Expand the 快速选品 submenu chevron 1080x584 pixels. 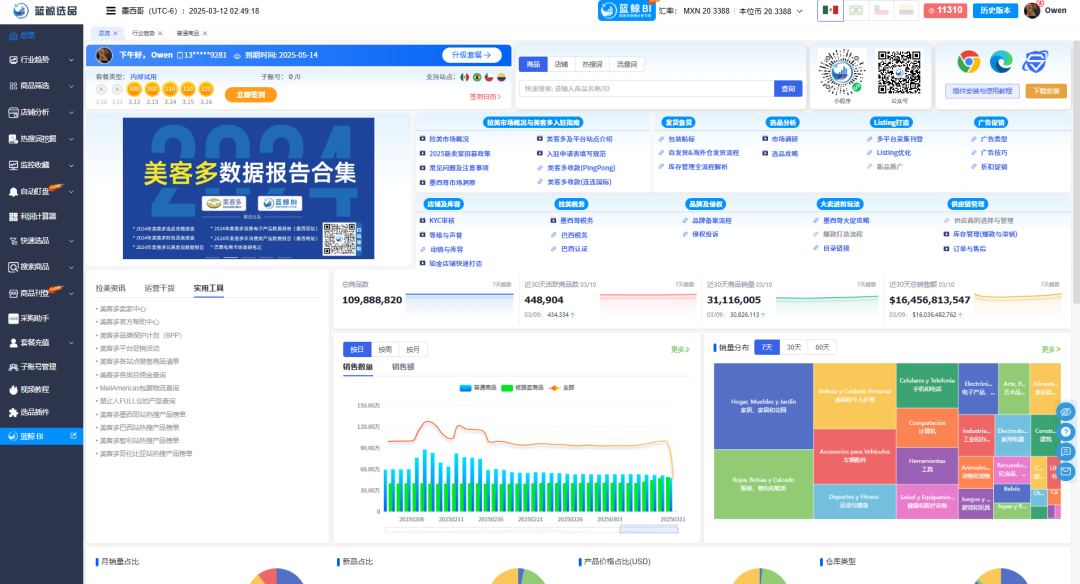click(x=71, y=241)
